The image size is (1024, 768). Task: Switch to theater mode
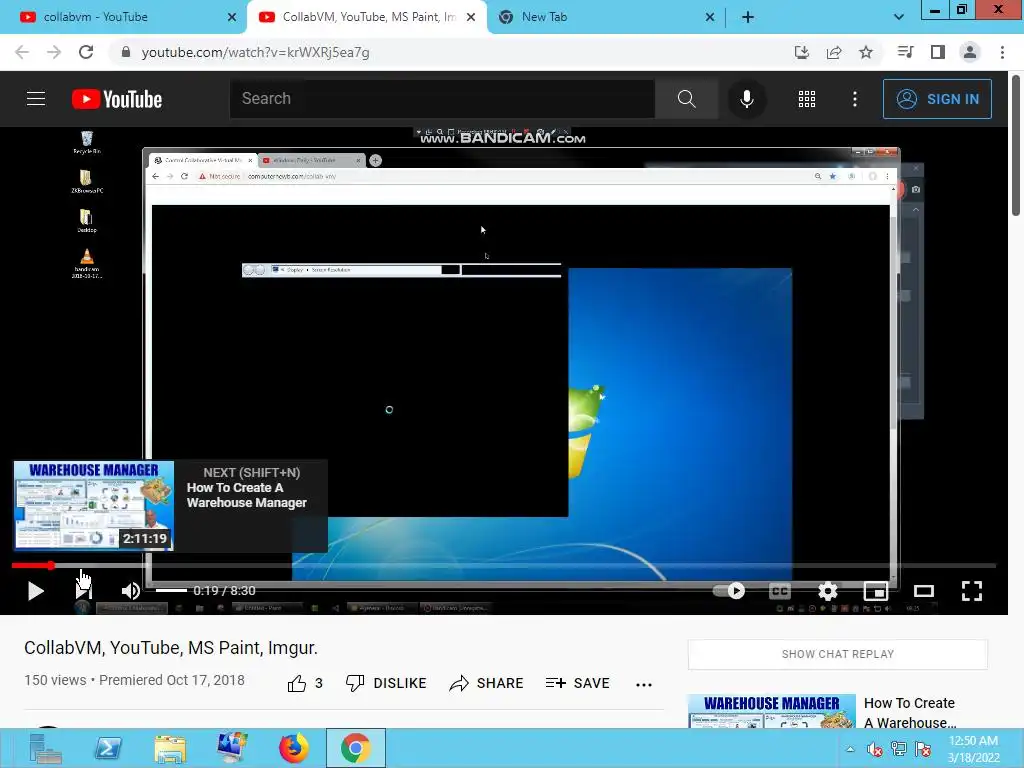(923, 591)
